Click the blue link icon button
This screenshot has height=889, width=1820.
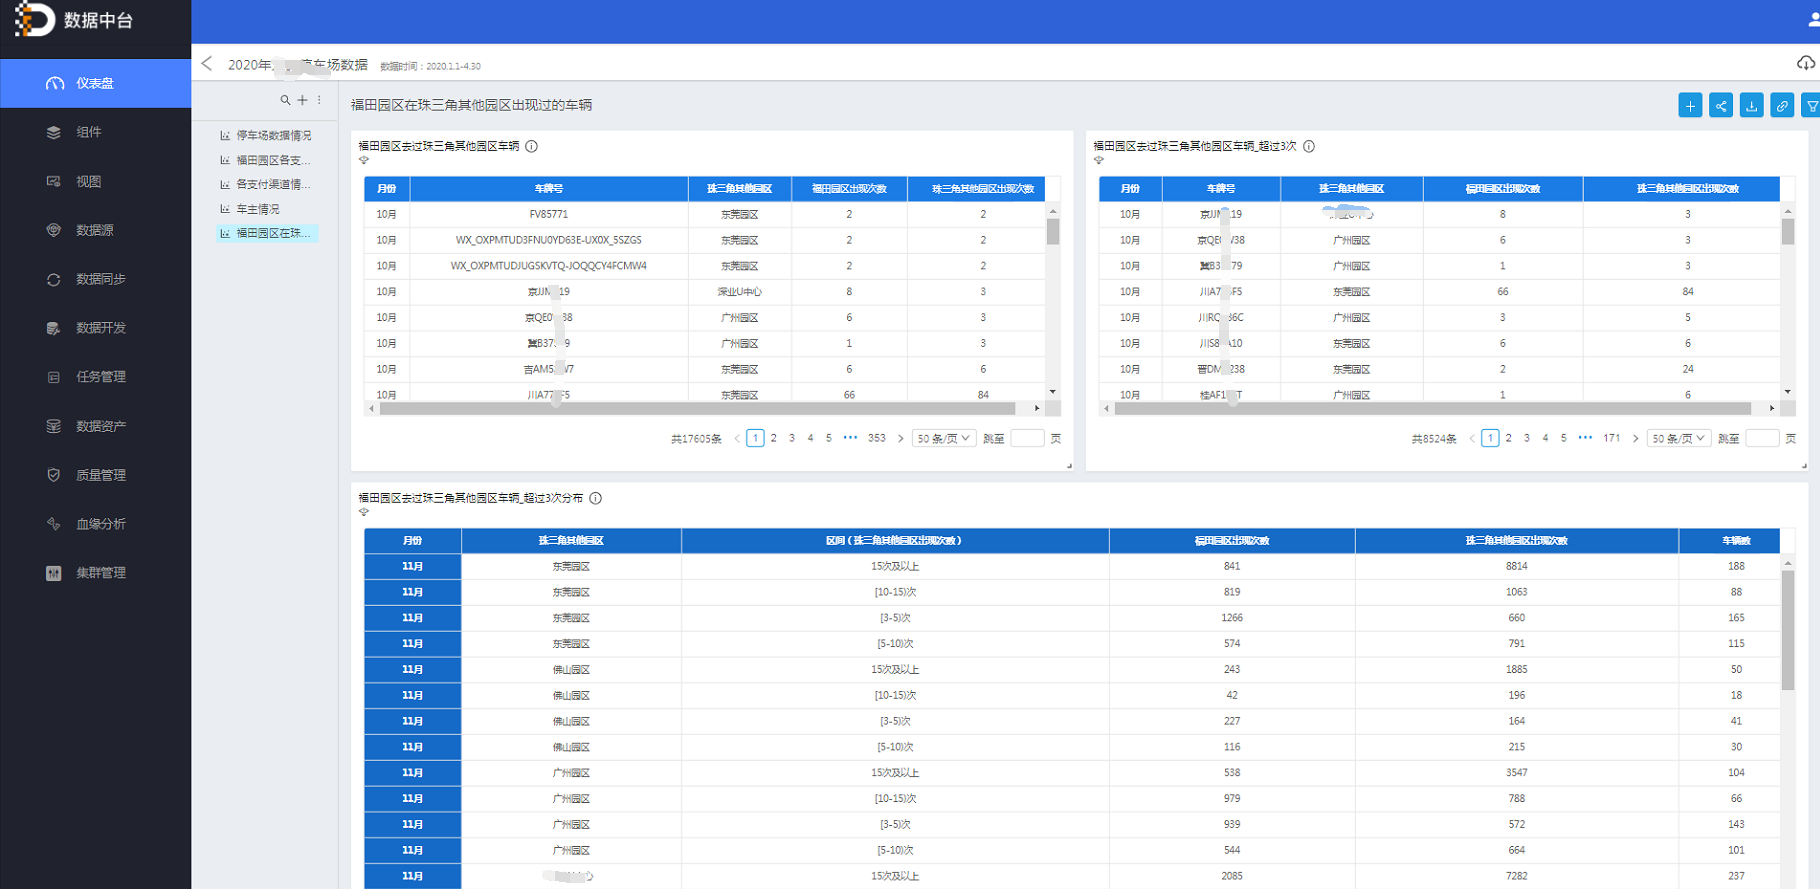pyautogui.click(x=1782, y=106)
